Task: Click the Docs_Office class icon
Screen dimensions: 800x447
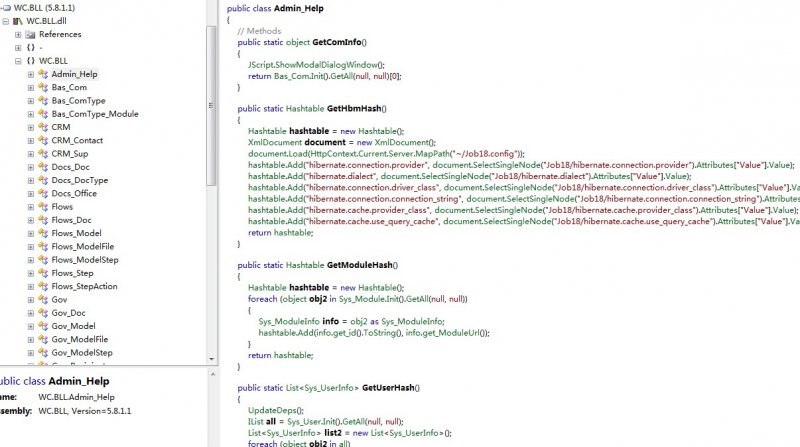Action: [43, 193]
